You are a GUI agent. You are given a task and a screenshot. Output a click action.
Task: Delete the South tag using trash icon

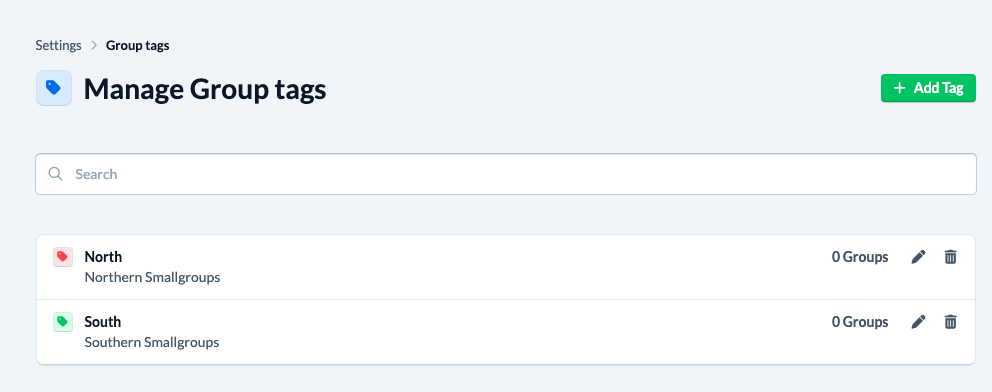[950, 322]
